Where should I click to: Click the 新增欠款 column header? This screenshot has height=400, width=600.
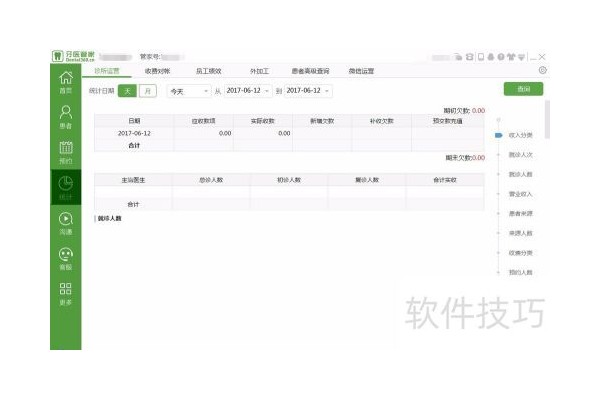click(322, 121)
